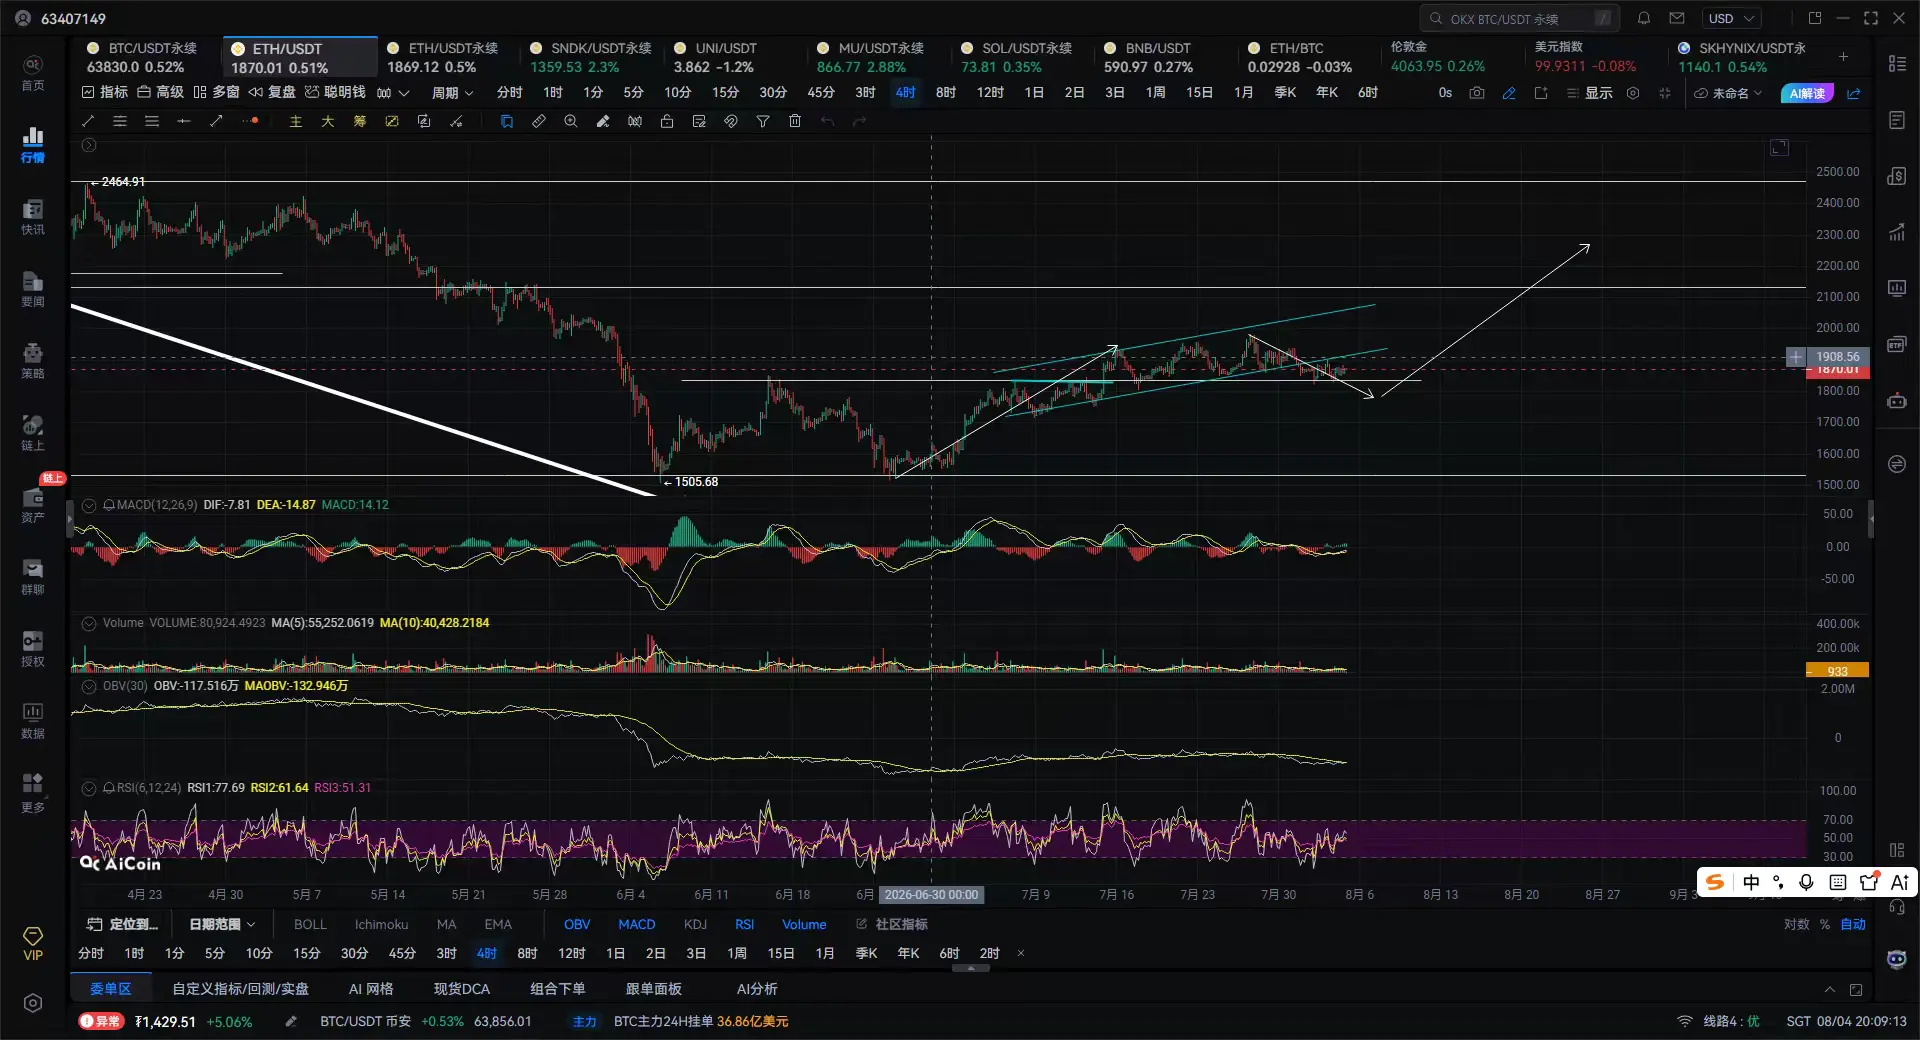Toggle the RSI indicator visibility circle
The height and width of the screenshot is (1040, 1920).
coord(89,788)
